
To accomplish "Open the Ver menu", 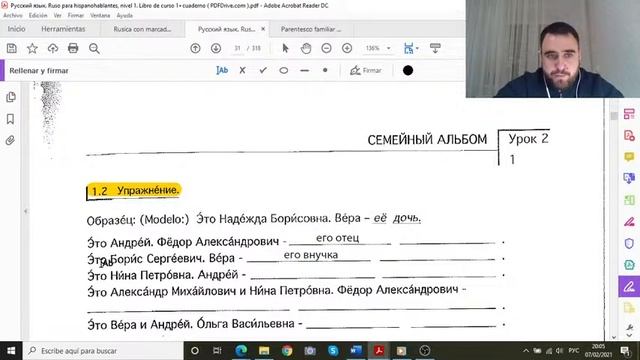I will [x=58, y=16].
